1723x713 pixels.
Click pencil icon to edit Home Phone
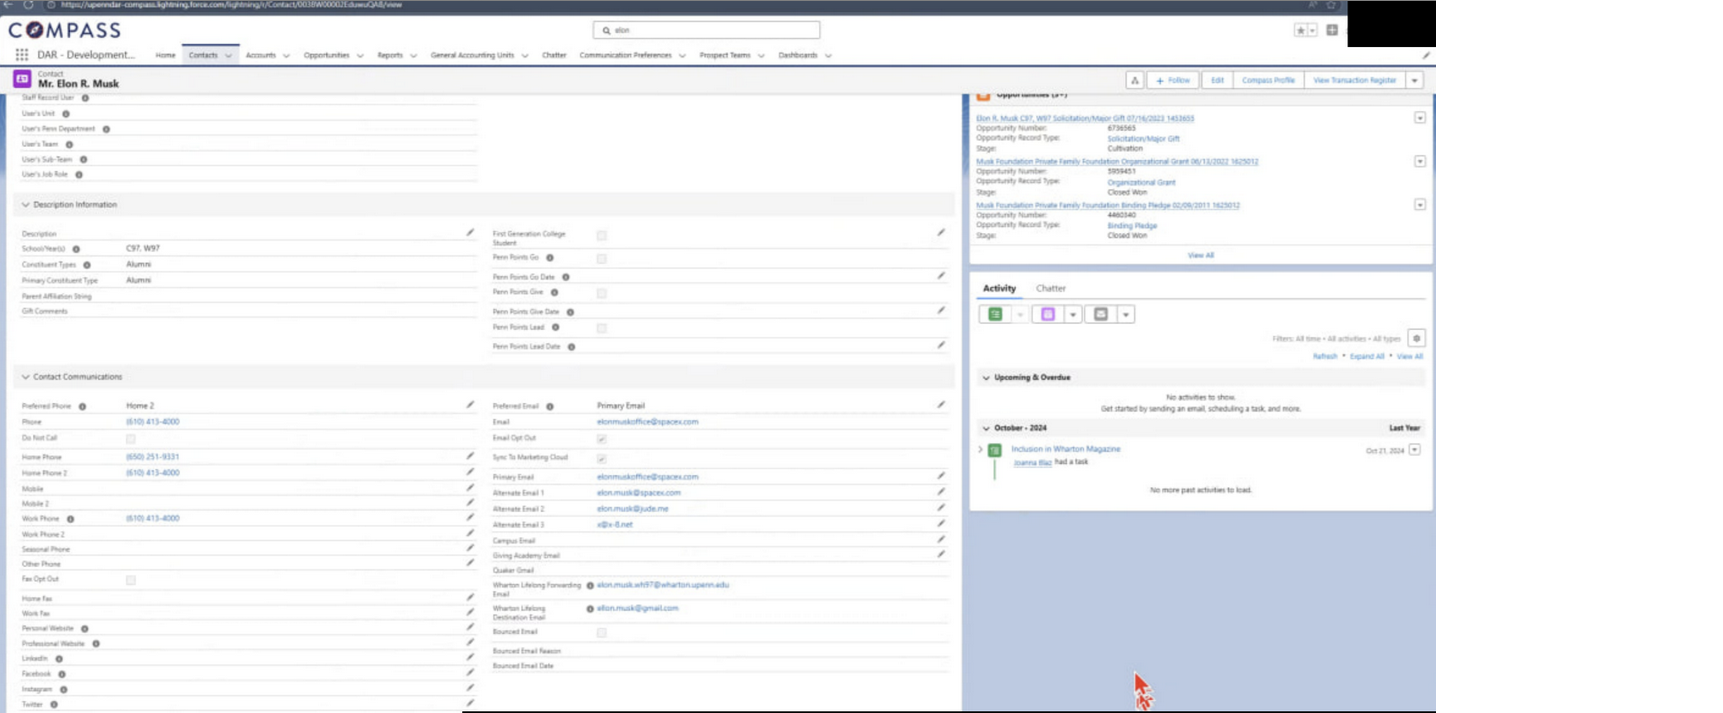(470, 456)
